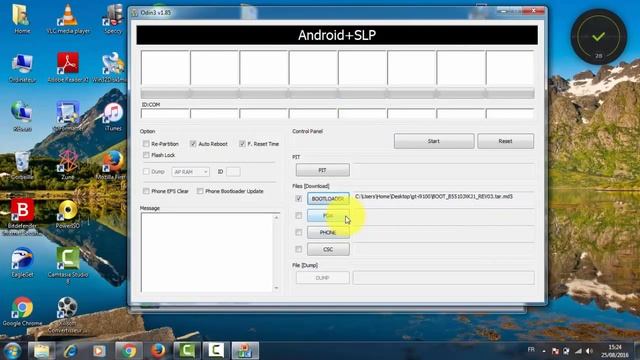Image resolution: width=640 pixels, height=360 pixels.
Task: Launch the PowerISO desktop shortcut
Action: pos(68,214)
